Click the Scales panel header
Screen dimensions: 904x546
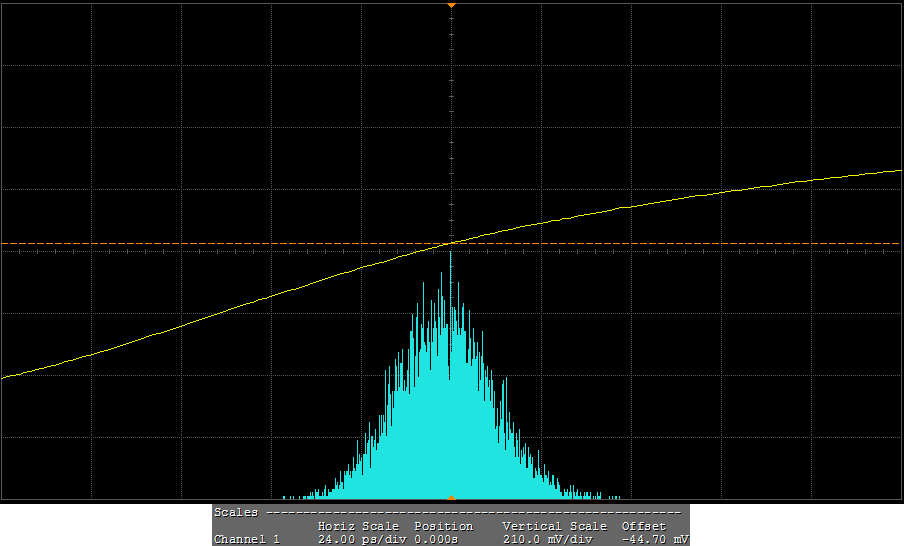click(236, 512)
